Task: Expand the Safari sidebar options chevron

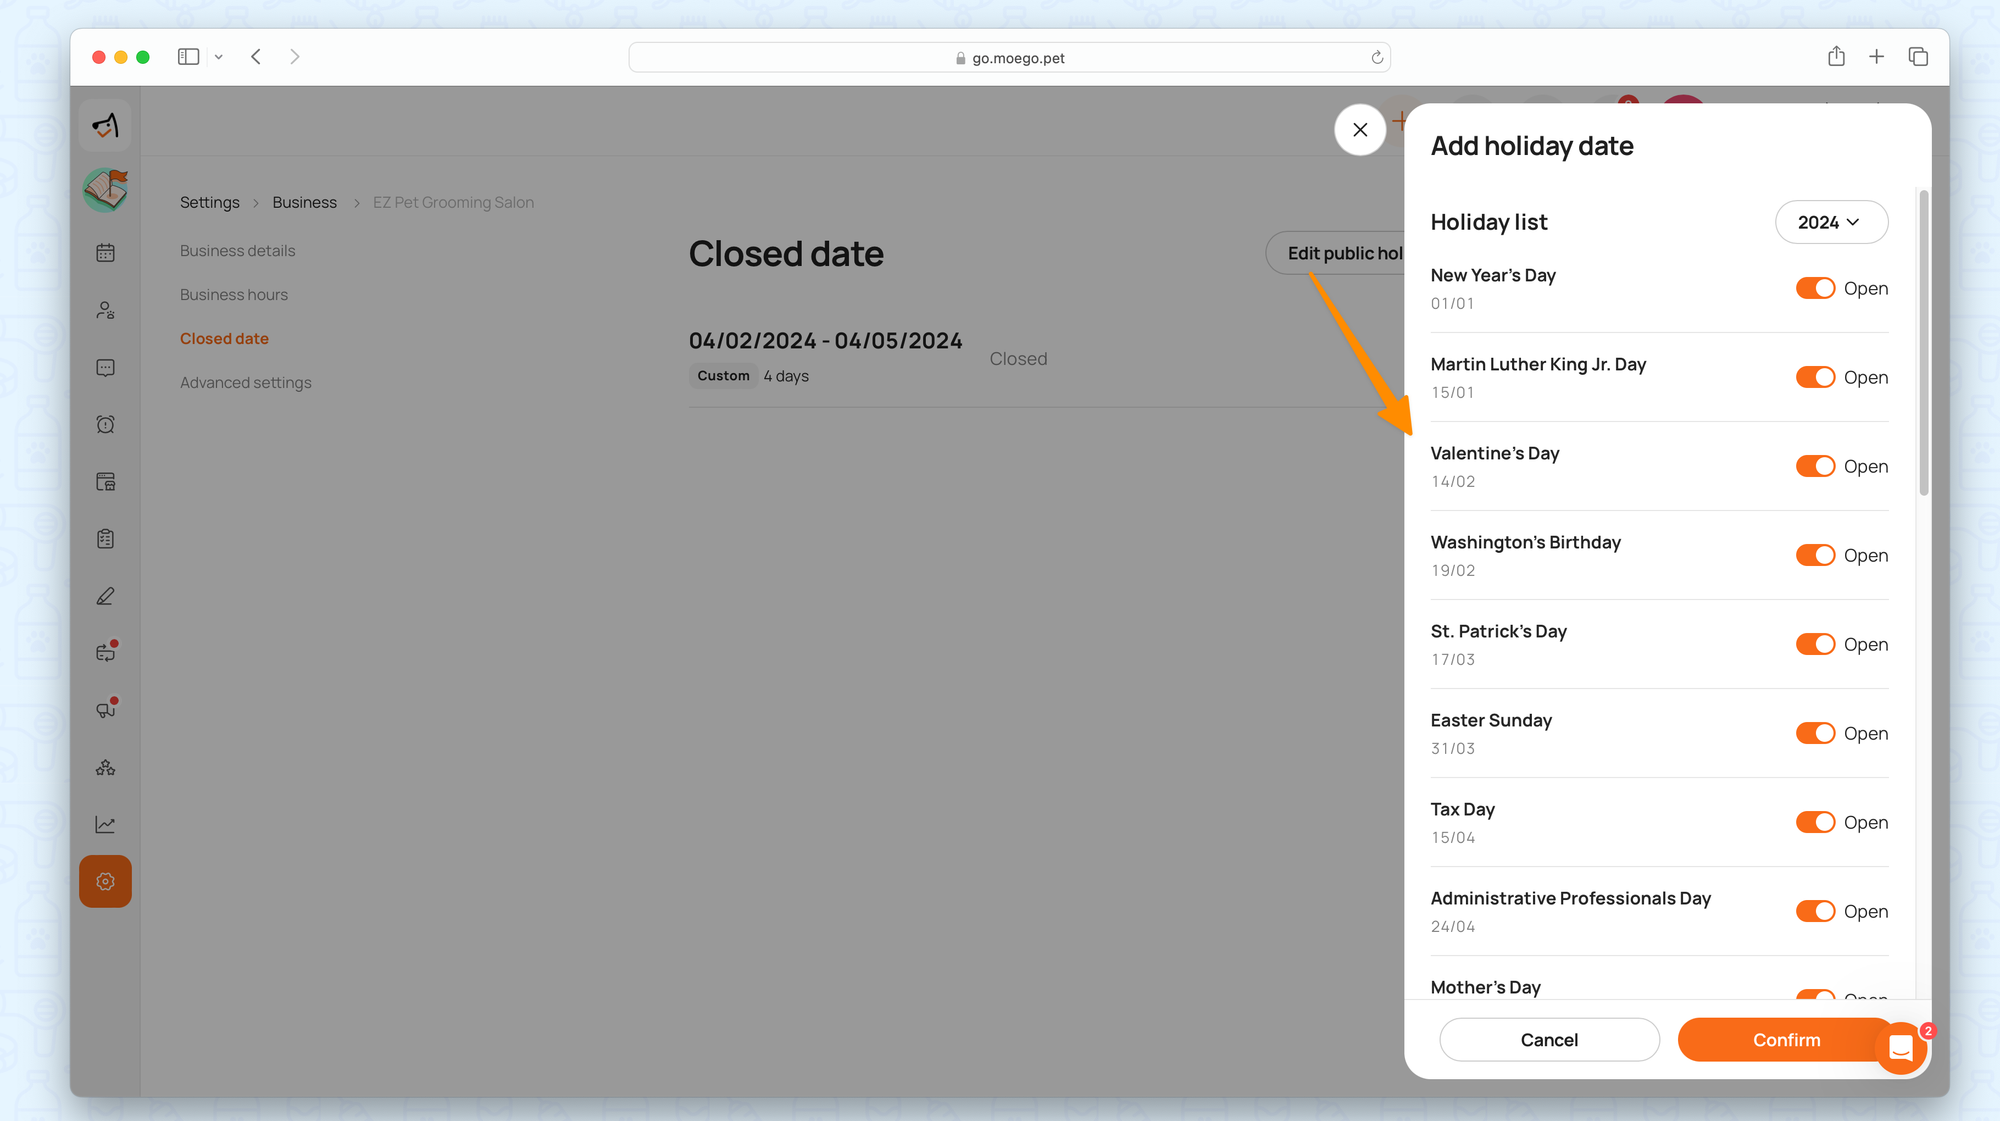Action: 218,57
